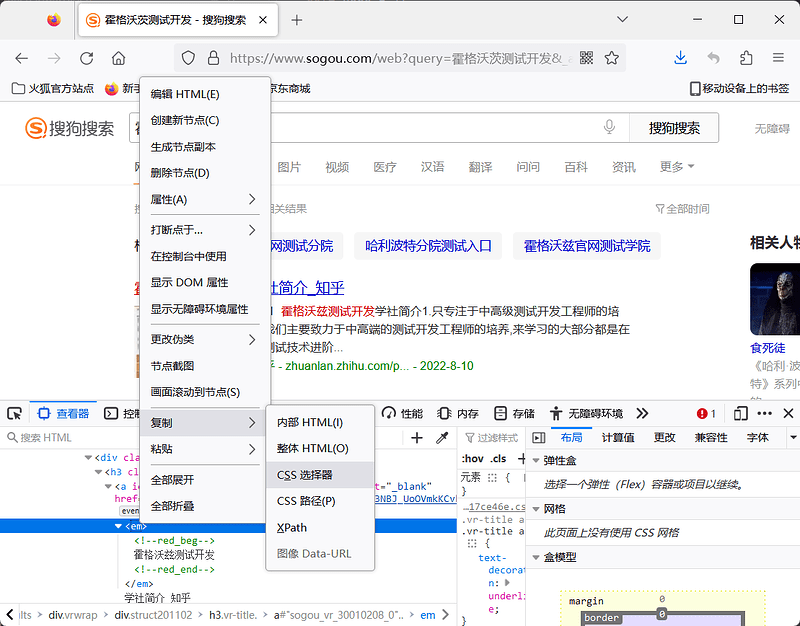Collapse the 弹性盒 section
Screen dimensions: 800x626
click(x=536, y=460)
